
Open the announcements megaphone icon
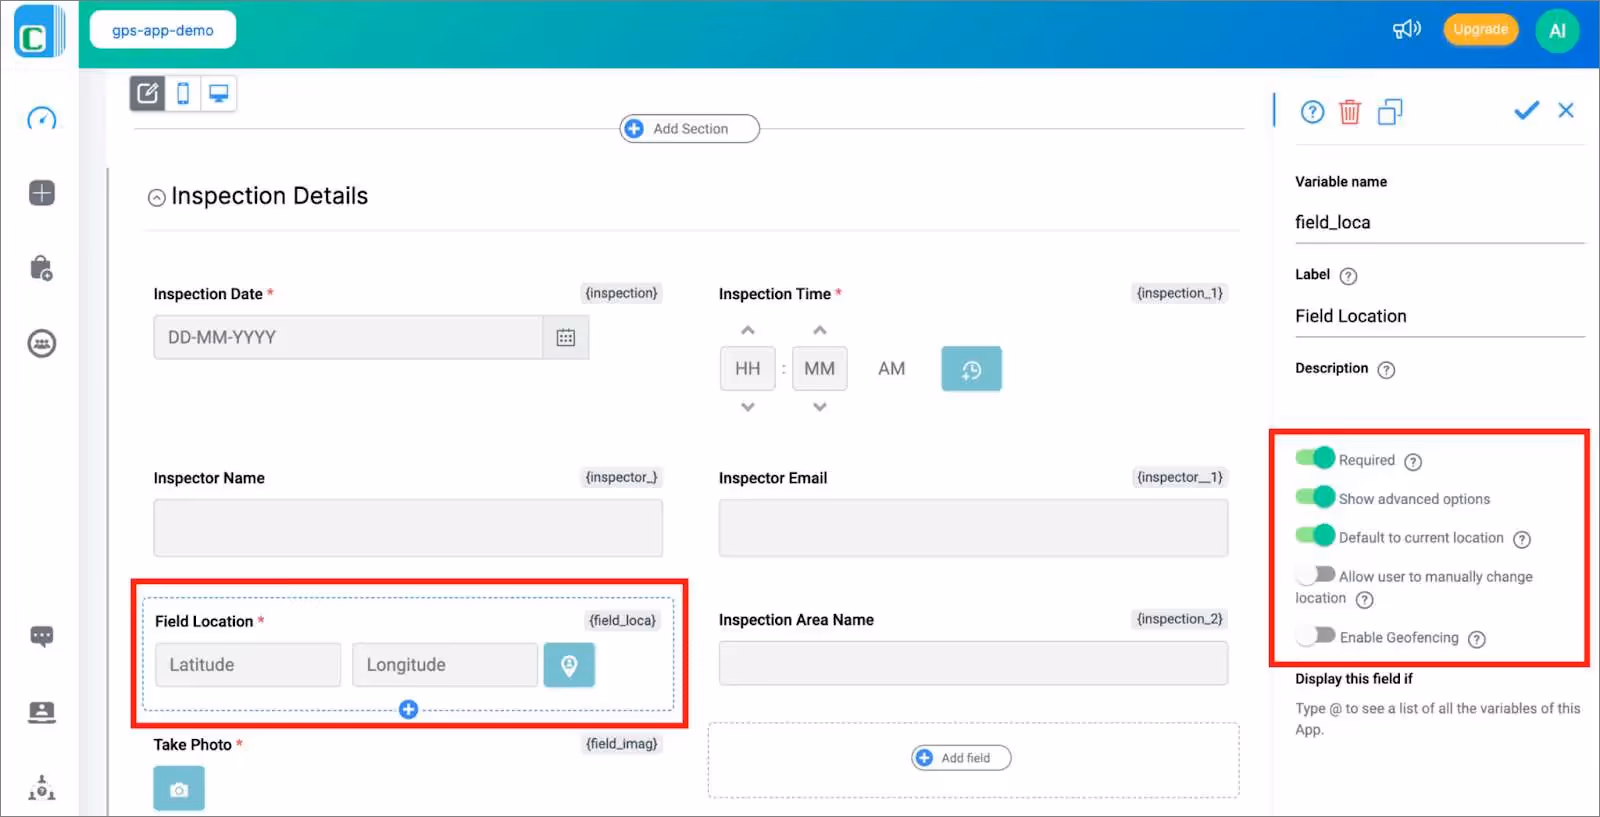[1407, 30]
